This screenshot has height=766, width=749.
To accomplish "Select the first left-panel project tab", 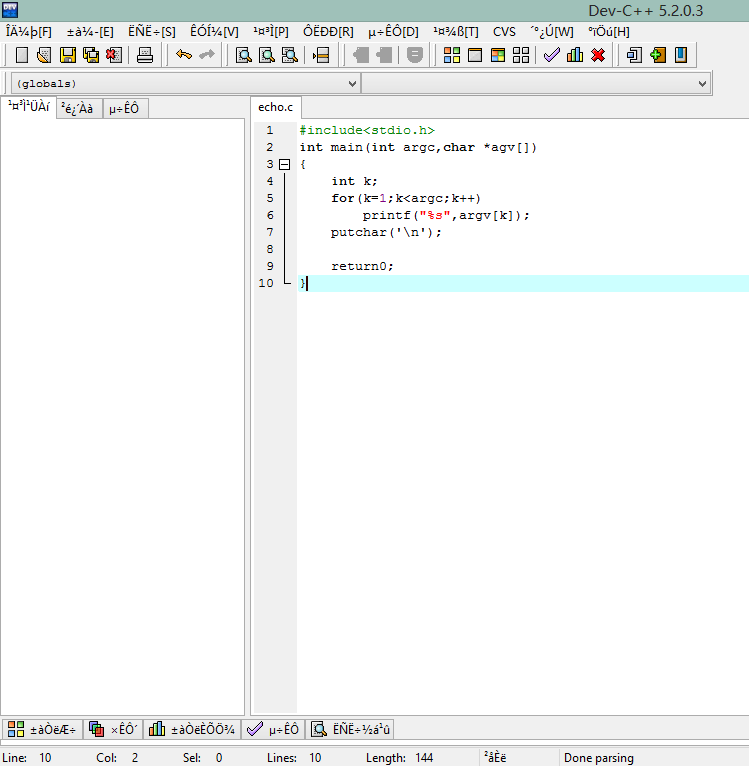I will click(x=29, y=107).
